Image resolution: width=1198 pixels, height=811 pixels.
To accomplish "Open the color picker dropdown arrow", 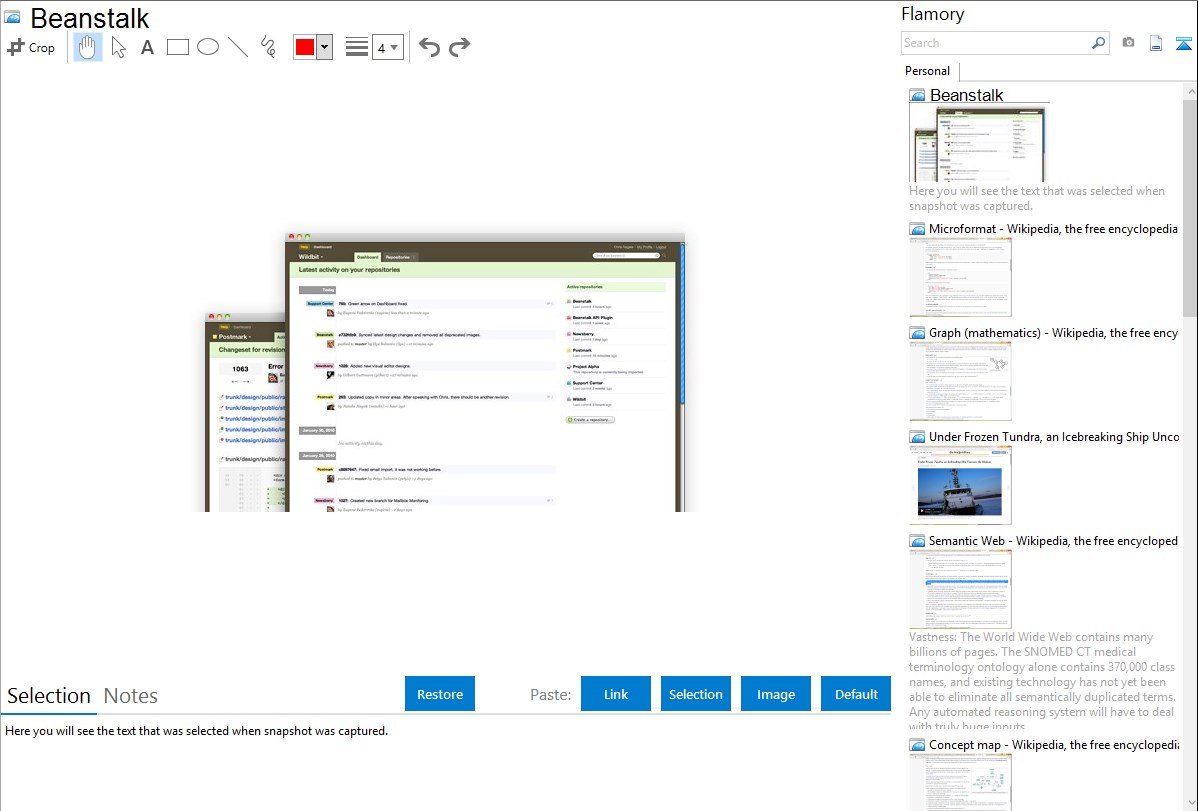I will click(324, 47).
